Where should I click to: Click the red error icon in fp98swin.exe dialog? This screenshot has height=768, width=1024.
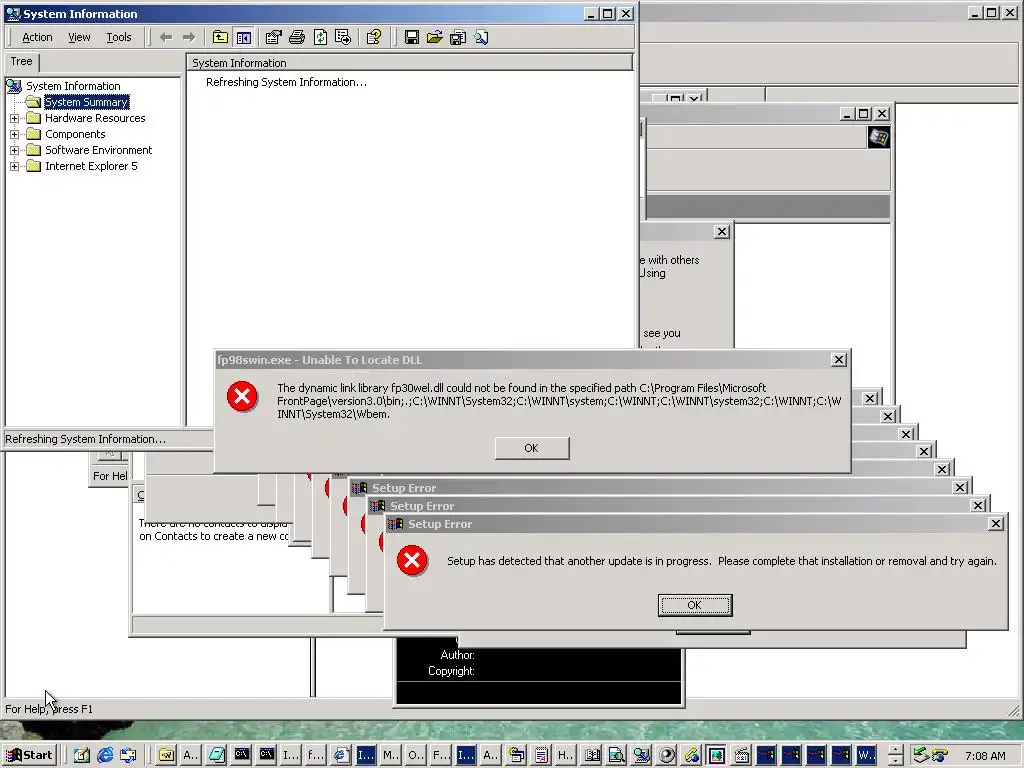[242, 396]
